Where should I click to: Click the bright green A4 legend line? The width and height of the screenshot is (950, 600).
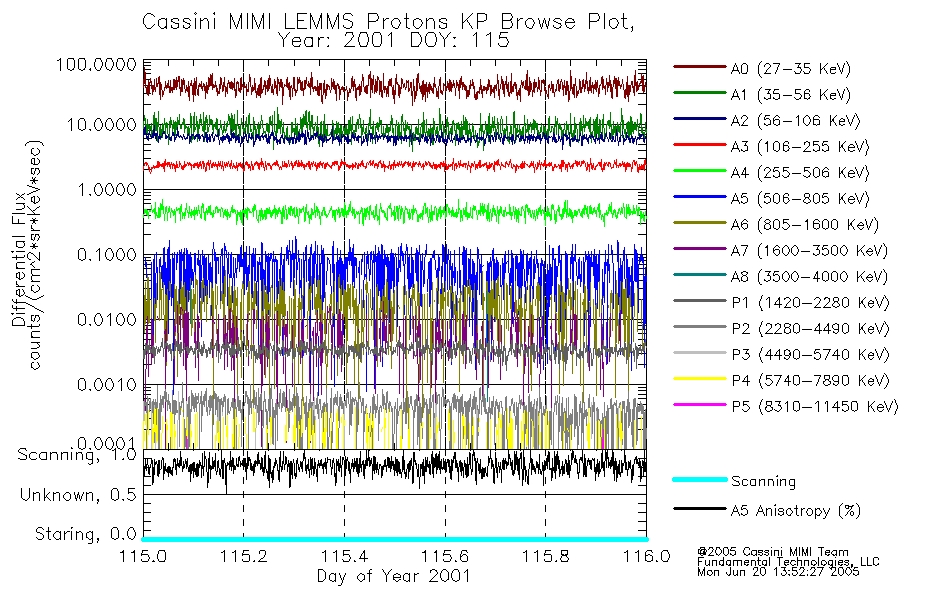click(x=700, y=171)
